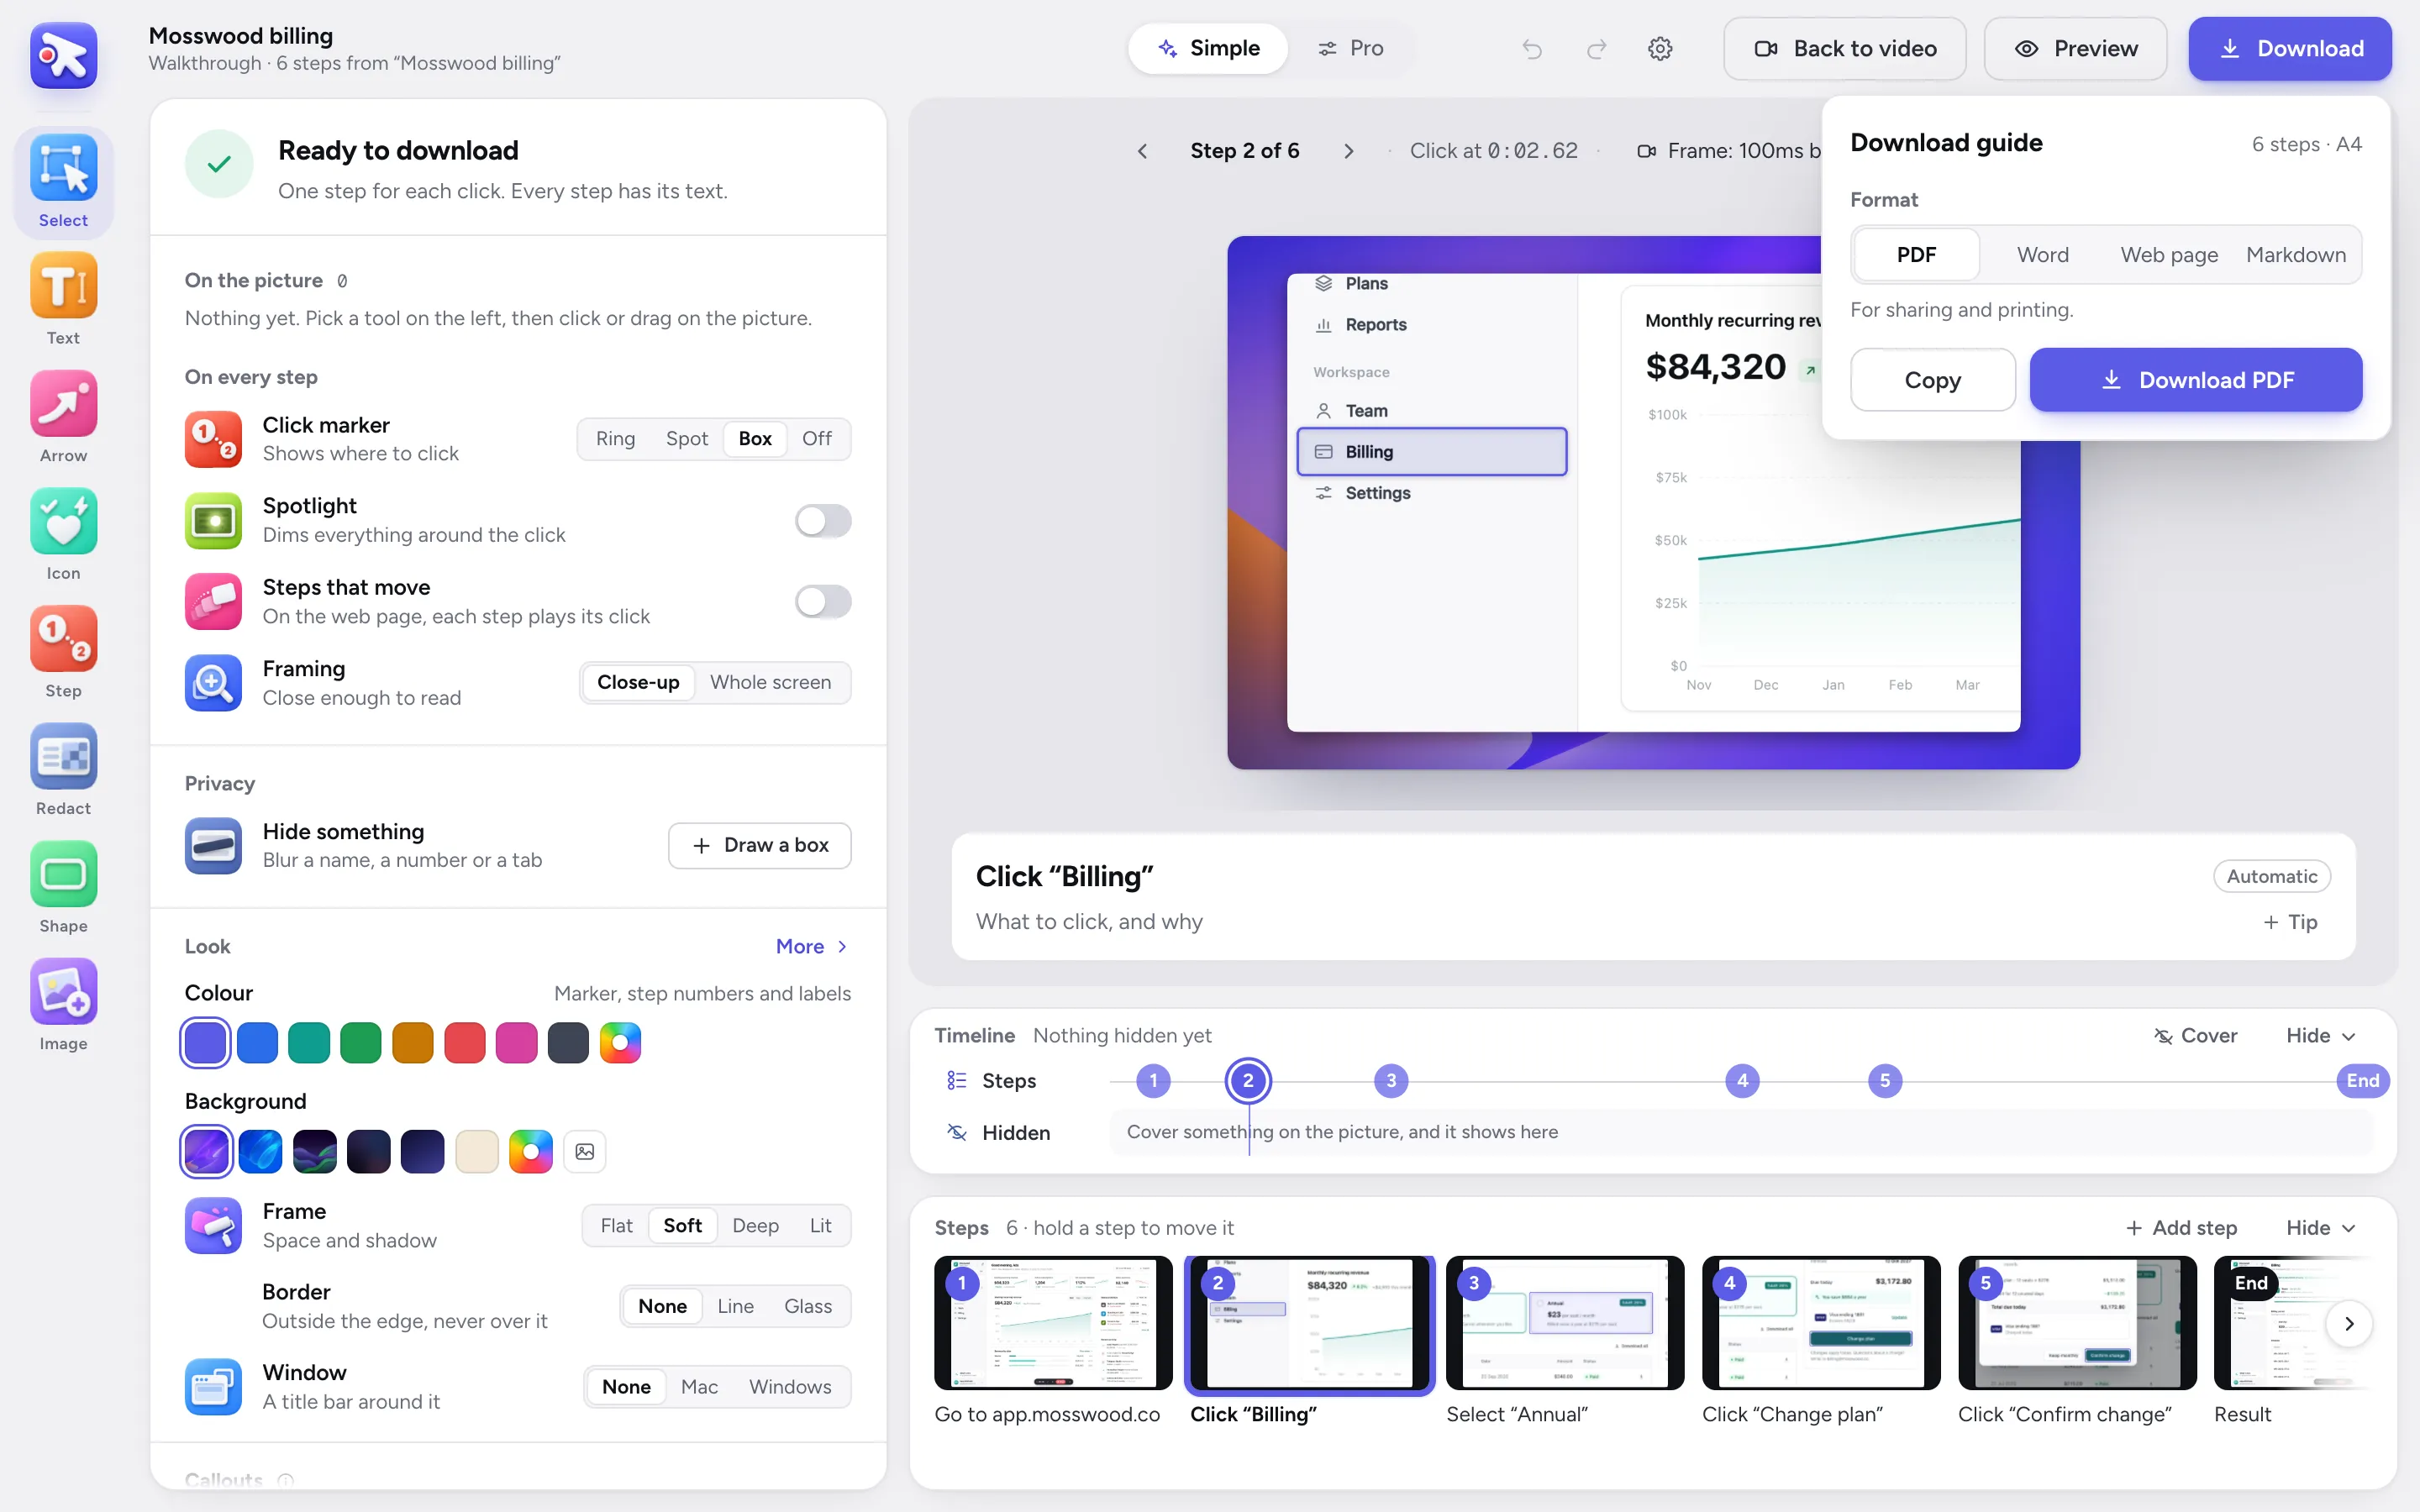Set click marker to Off
2420x1512 pixels.
coord(817,438)
